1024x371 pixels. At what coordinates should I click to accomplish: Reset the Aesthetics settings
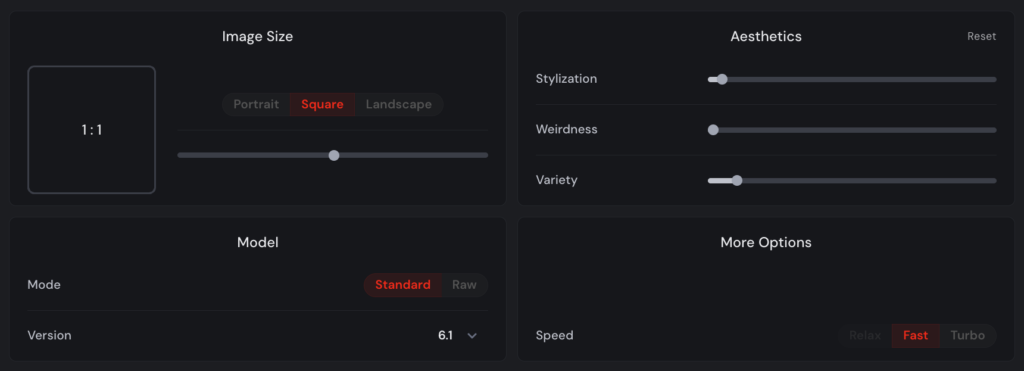982,37
